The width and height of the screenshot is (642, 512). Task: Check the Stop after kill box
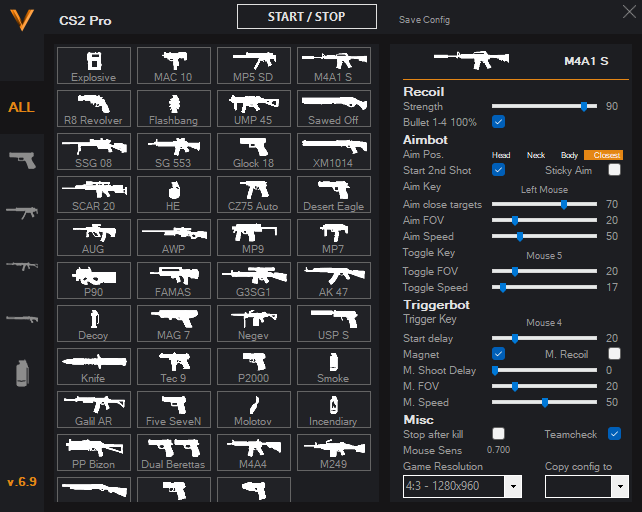498,433
